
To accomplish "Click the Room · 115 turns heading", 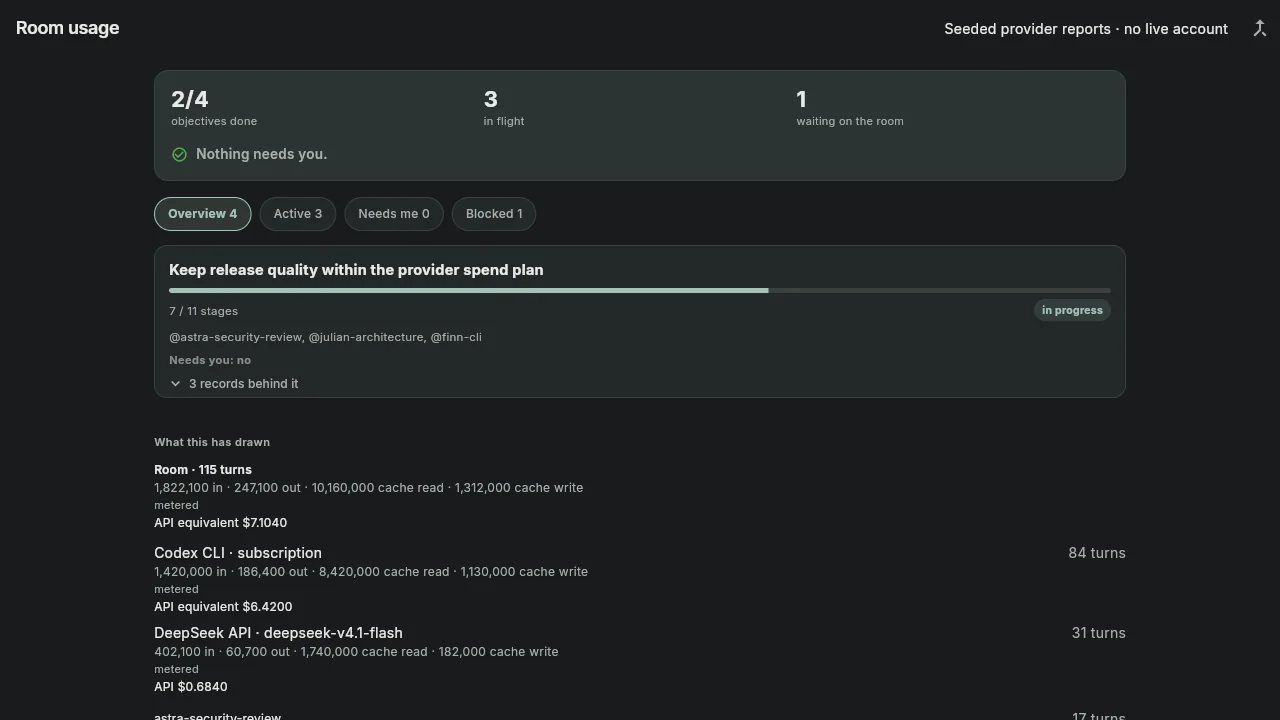I will pyautogui.click(x=203, y=470).
